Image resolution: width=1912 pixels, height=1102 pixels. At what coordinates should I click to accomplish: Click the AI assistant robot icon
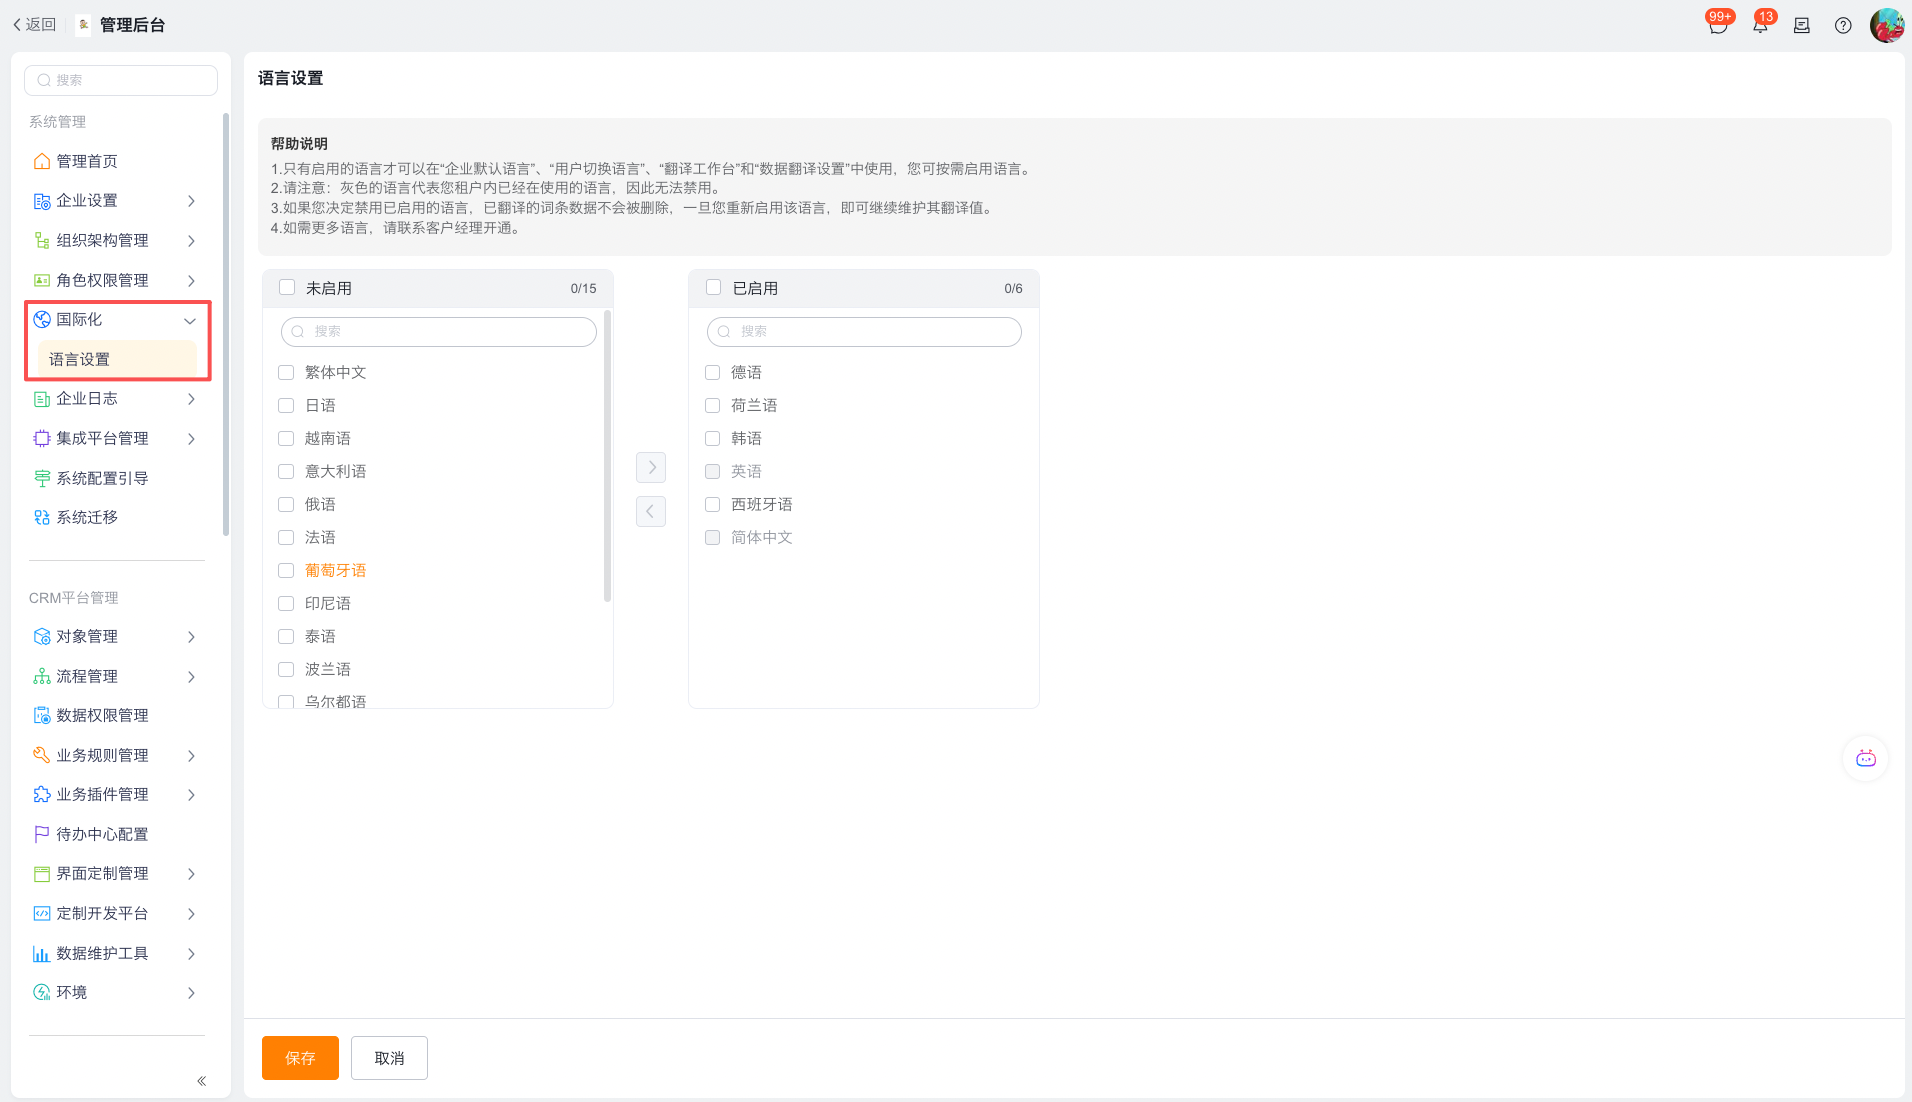point(1865,759)
